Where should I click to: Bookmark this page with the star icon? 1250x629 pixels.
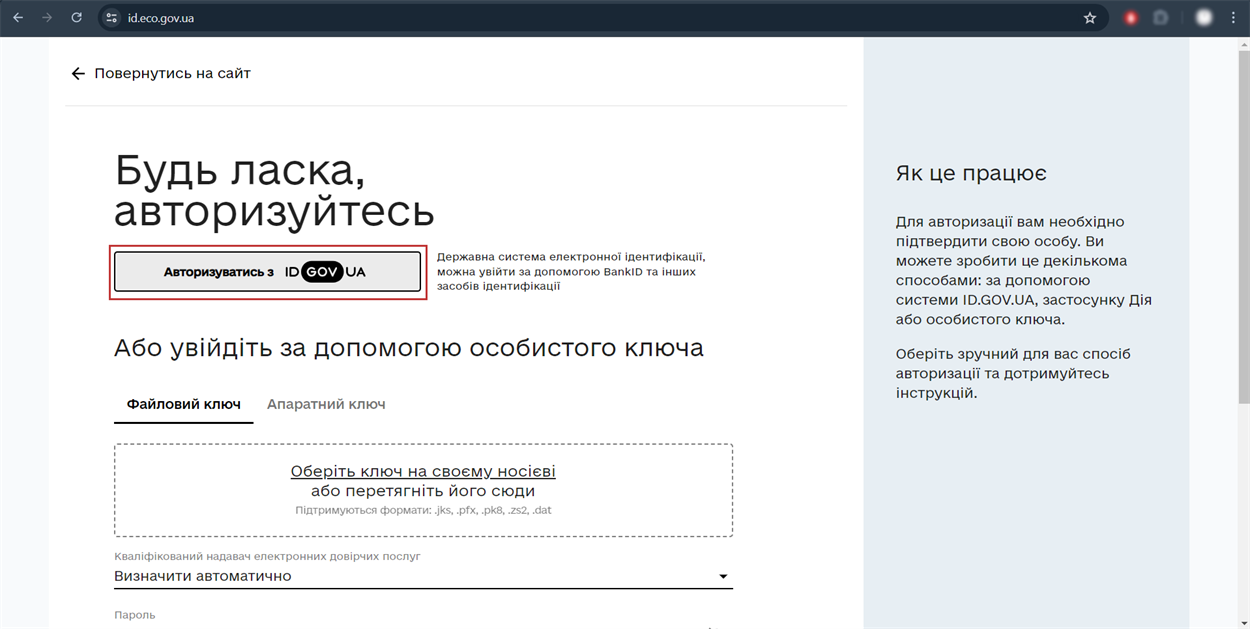pyautogui.click(x=1090, y=18)
